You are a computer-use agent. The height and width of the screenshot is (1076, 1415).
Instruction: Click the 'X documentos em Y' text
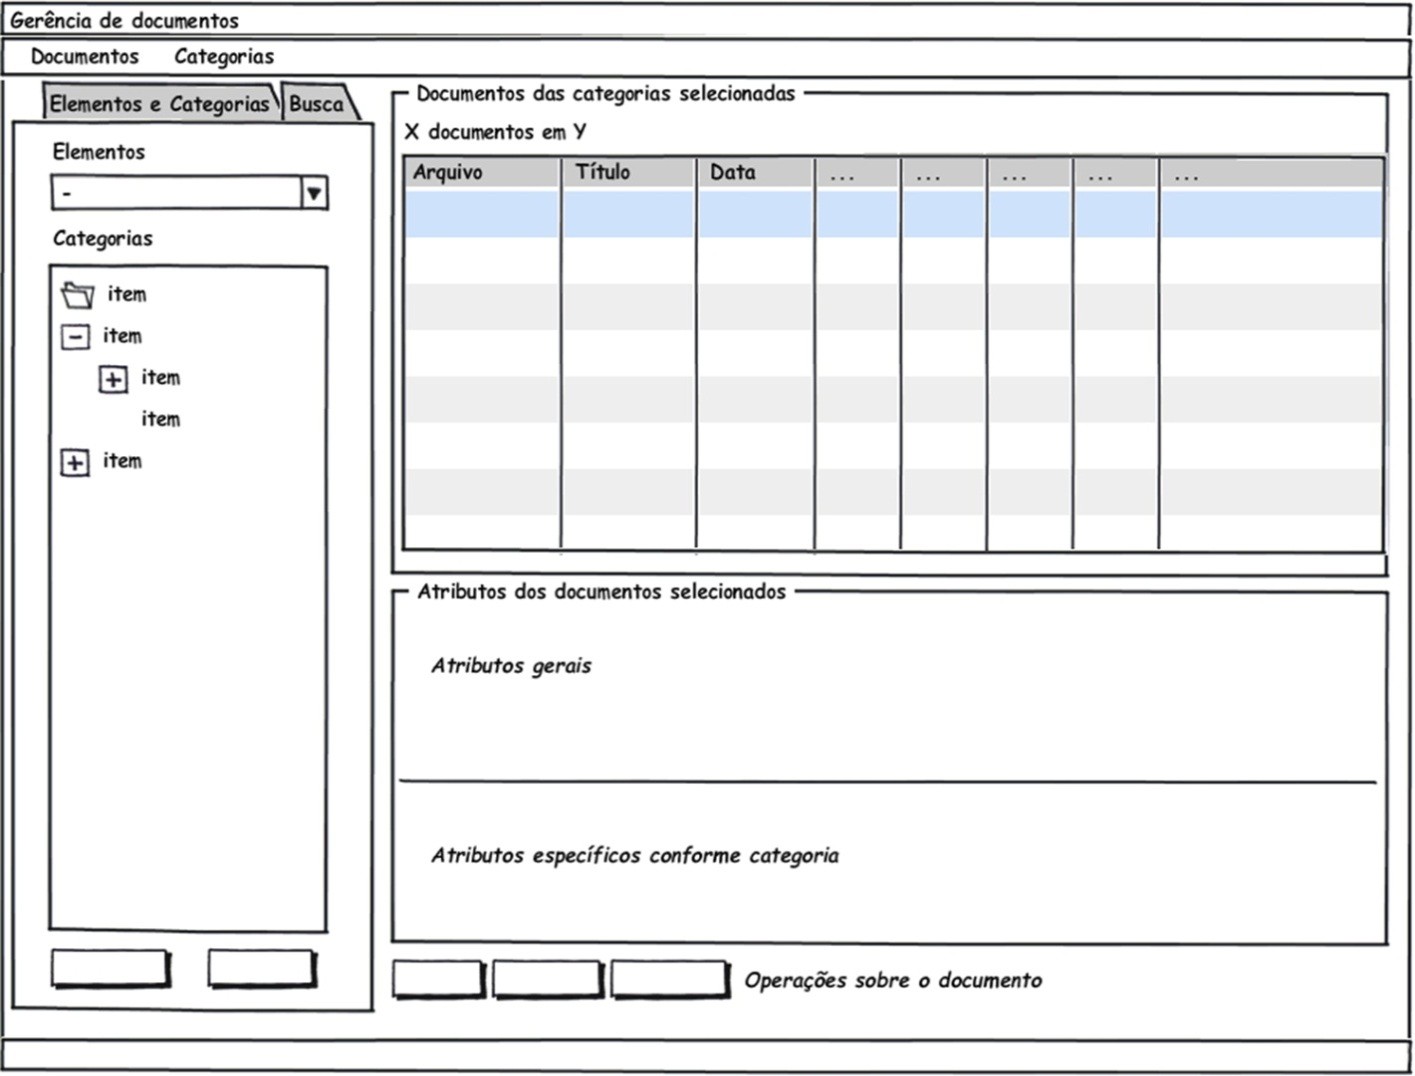(495, 132)
